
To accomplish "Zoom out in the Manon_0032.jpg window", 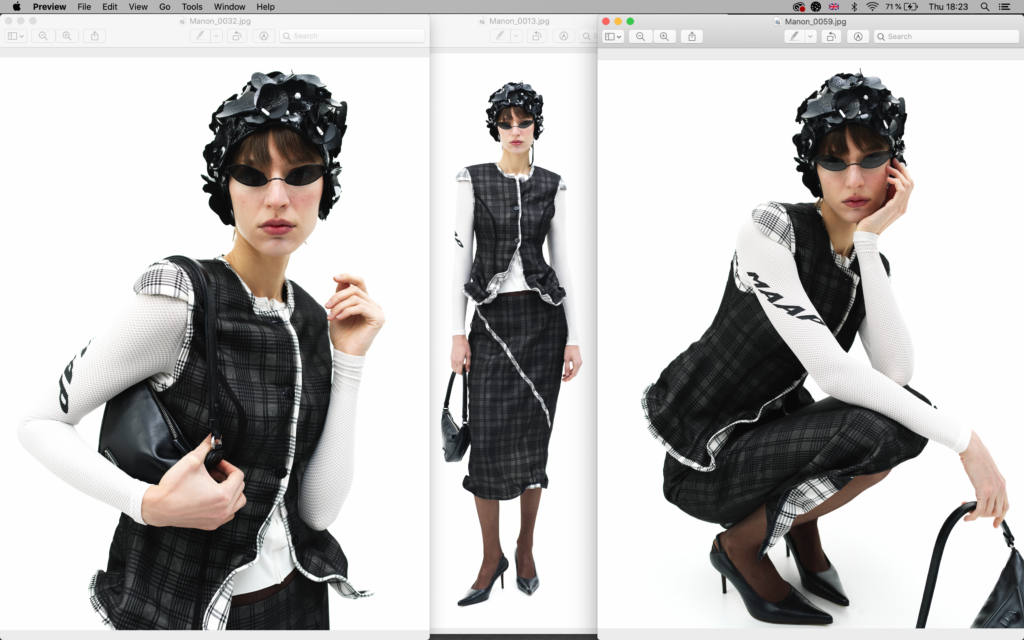I will (43, 36).
